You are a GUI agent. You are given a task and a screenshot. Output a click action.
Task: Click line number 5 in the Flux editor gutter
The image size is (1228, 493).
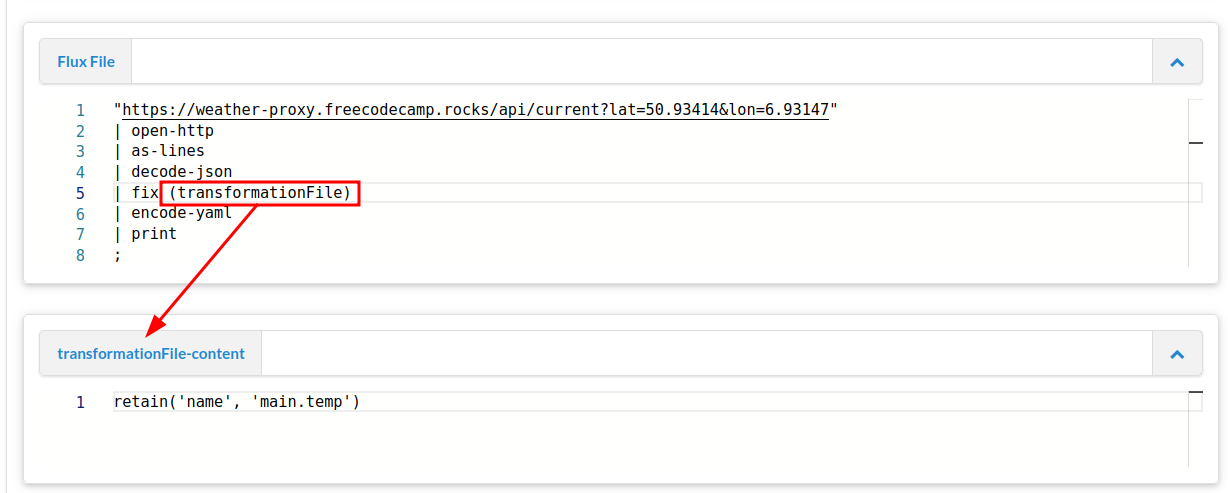(80, 193)
